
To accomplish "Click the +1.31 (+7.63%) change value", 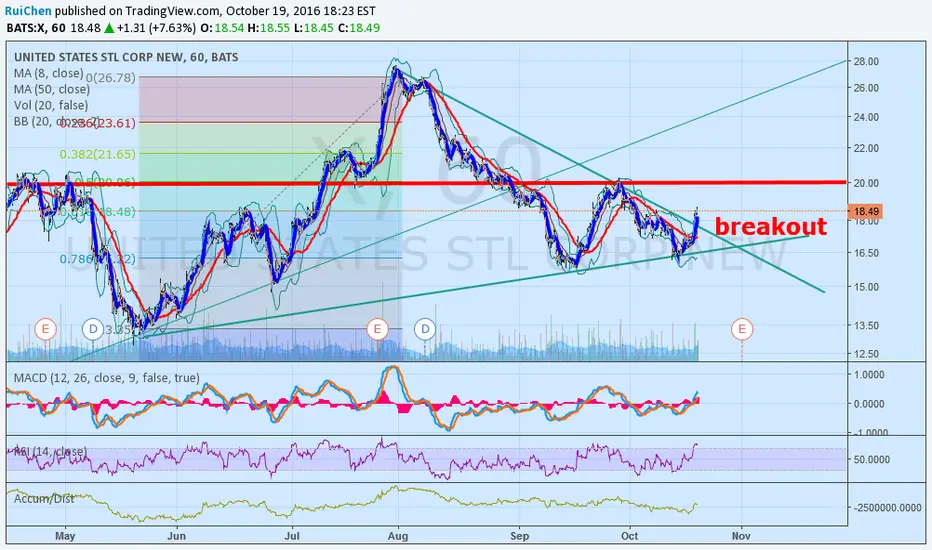I will point(156,28).
